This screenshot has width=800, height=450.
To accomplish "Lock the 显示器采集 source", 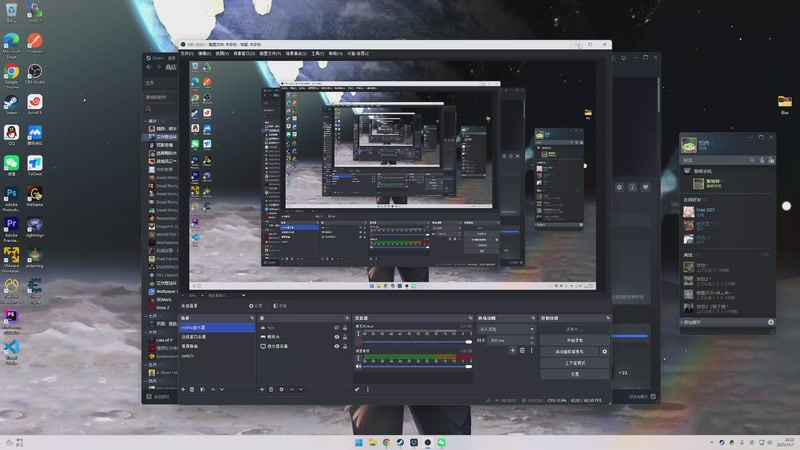I will 345,346.
